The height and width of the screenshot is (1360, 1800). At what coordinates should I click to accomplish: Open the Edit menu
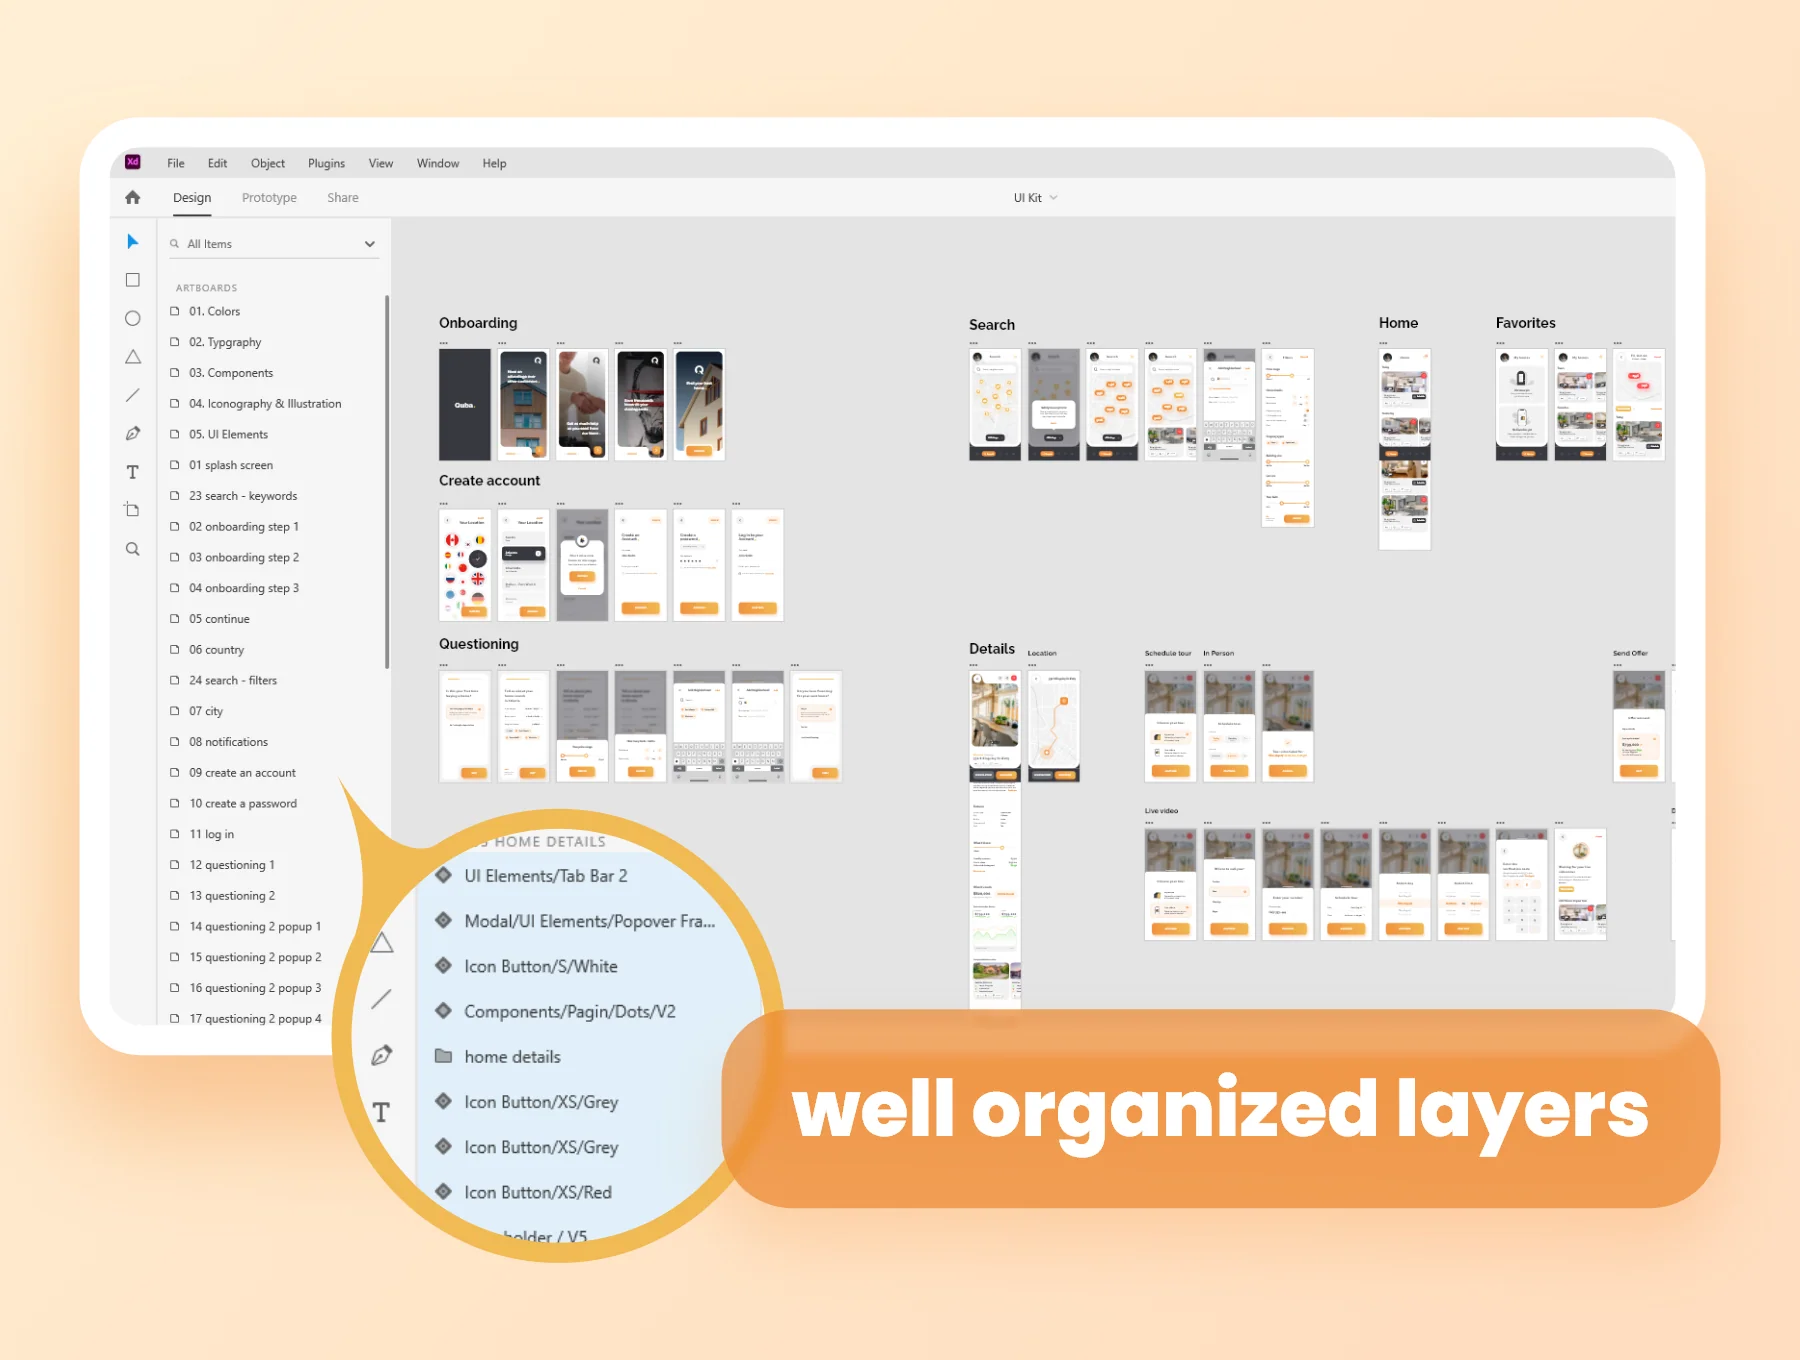click(x=217, y=163)
